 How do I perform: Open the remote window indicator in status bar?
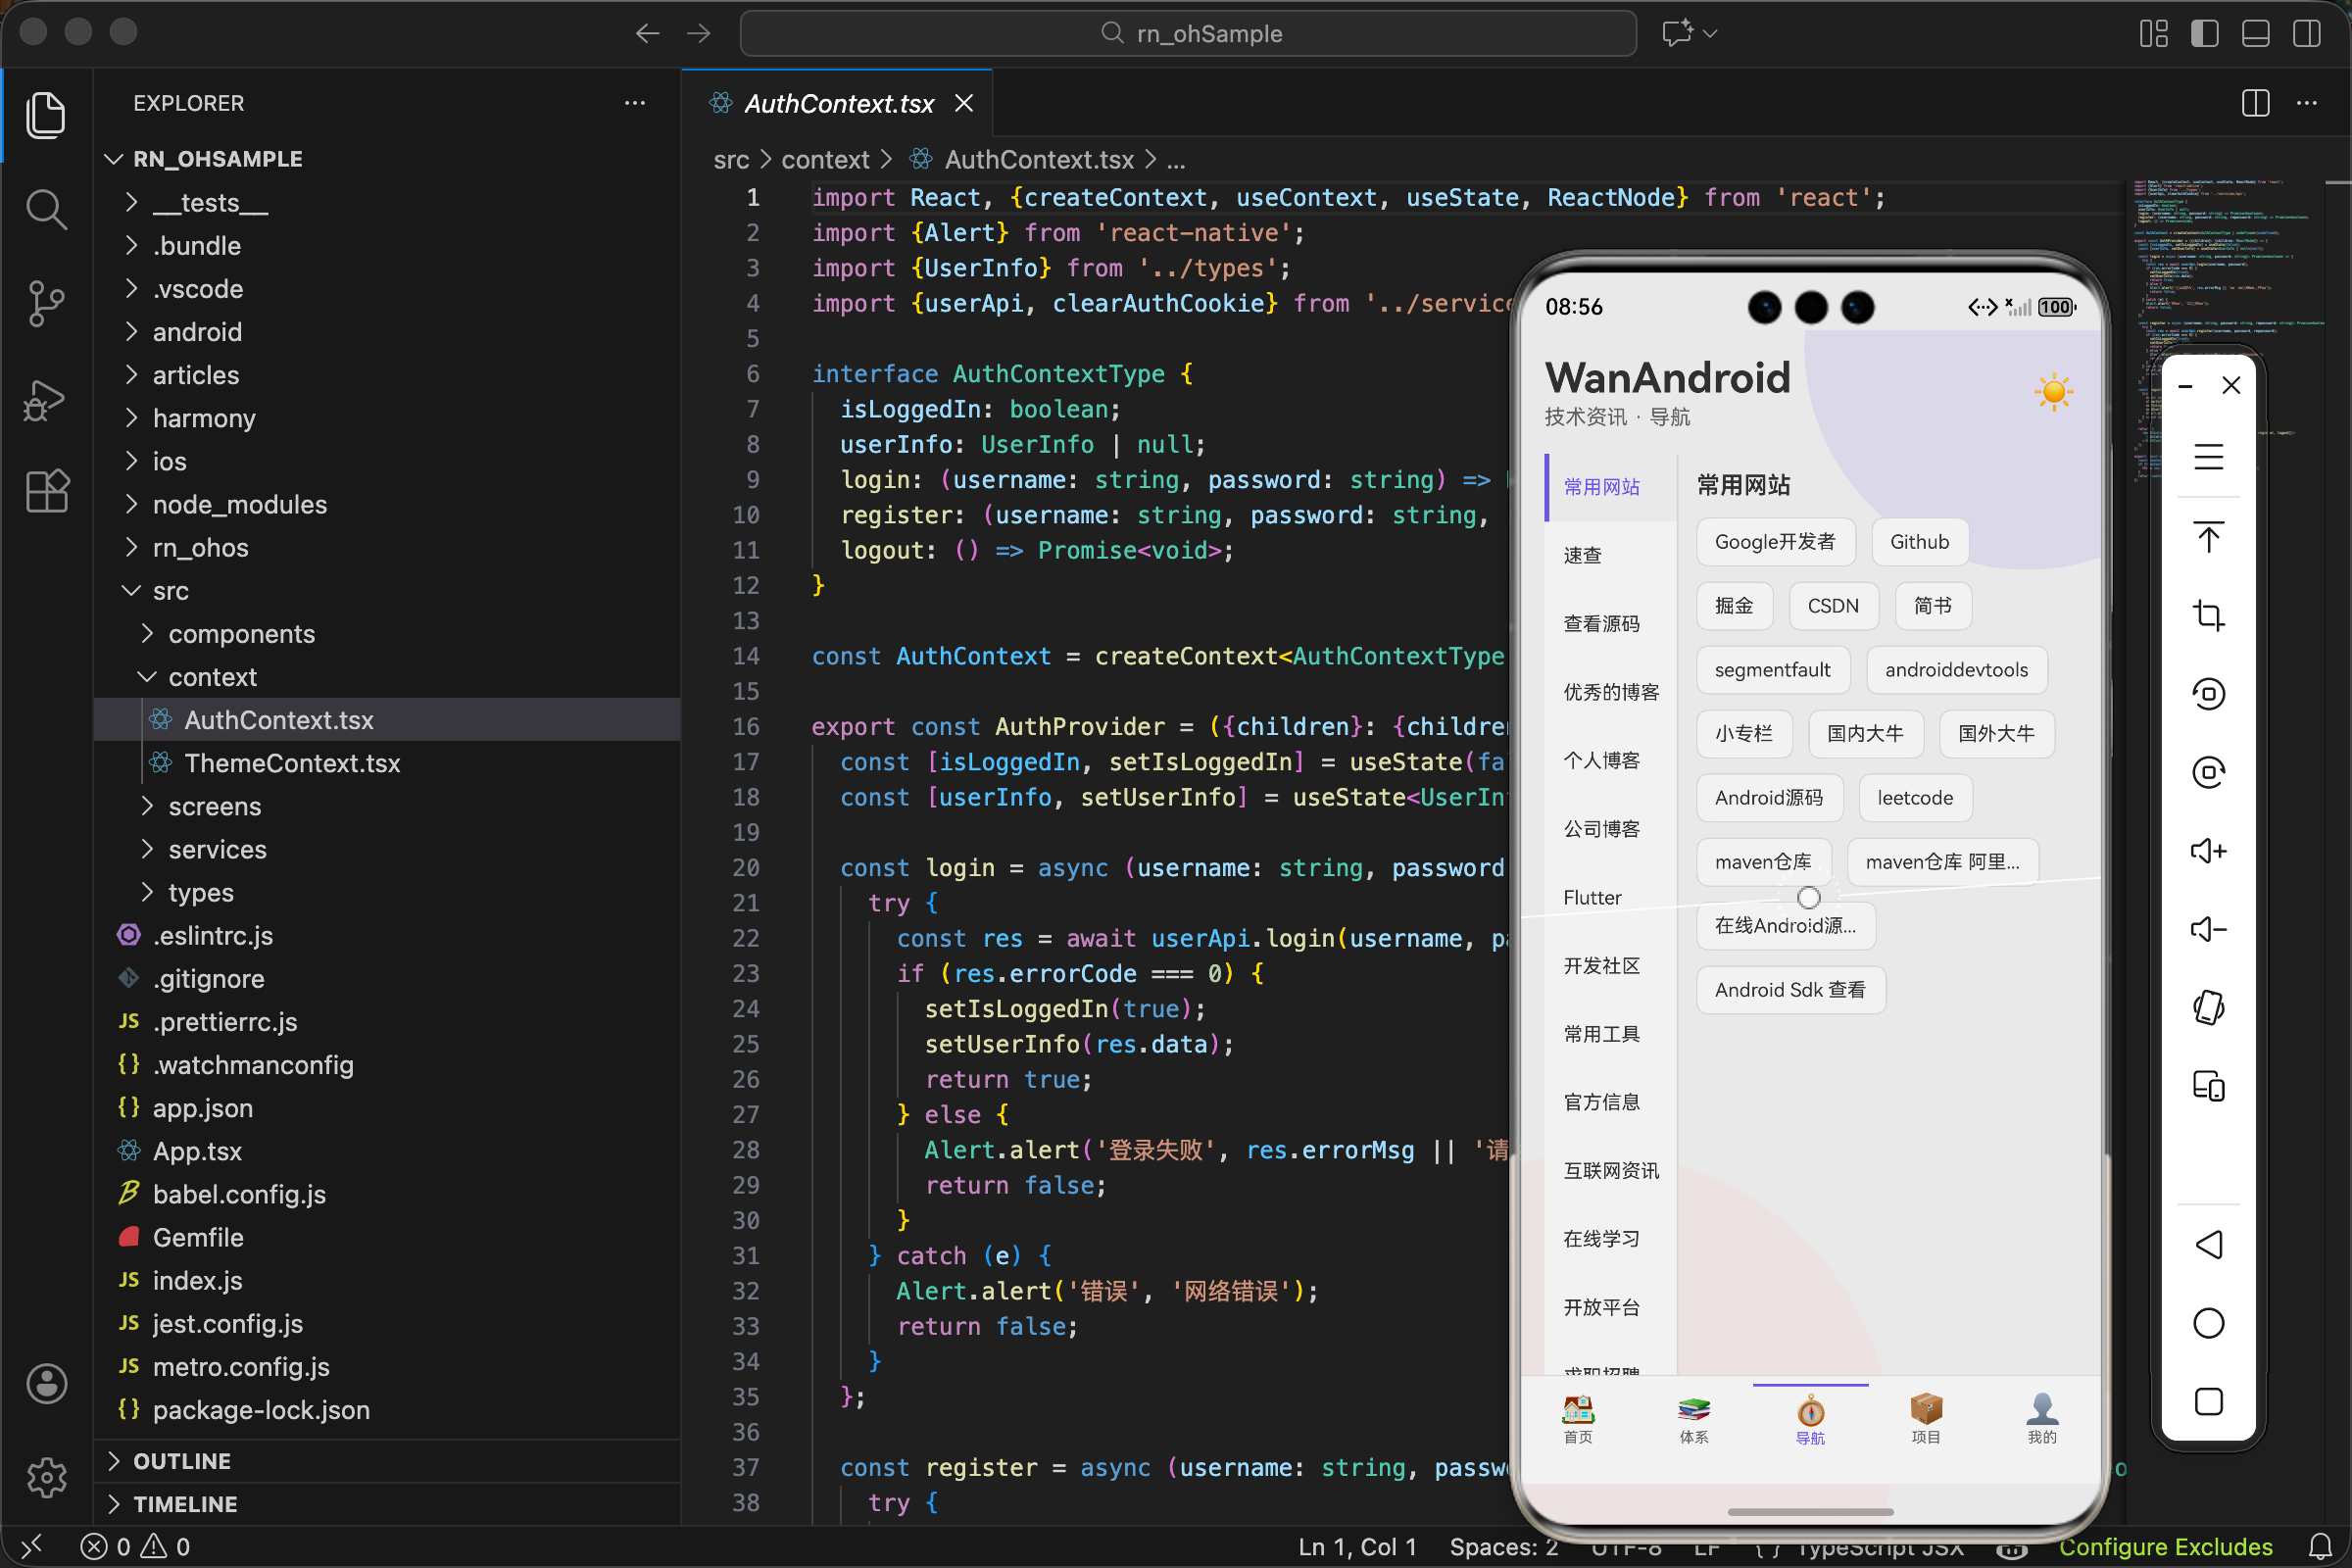(32, 1547)
